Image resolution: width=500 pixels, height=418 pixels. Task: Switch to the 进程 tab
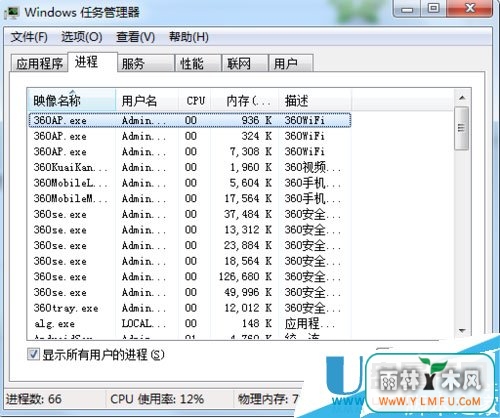92,62
